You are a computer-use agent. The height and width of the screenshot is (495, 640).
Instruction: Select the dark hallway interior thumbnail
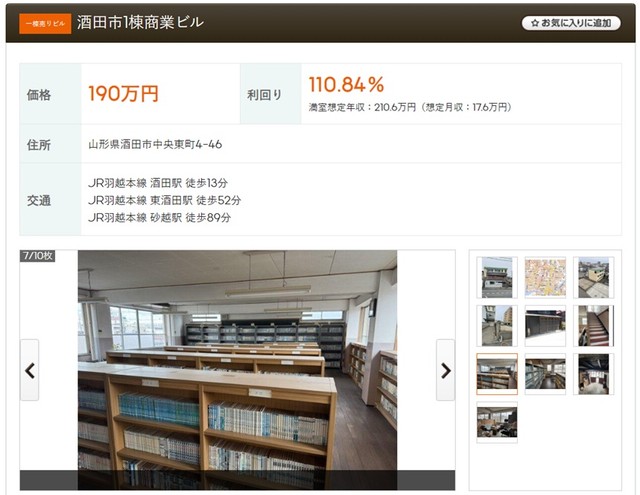pyautogui.click(x=593, y=374)
